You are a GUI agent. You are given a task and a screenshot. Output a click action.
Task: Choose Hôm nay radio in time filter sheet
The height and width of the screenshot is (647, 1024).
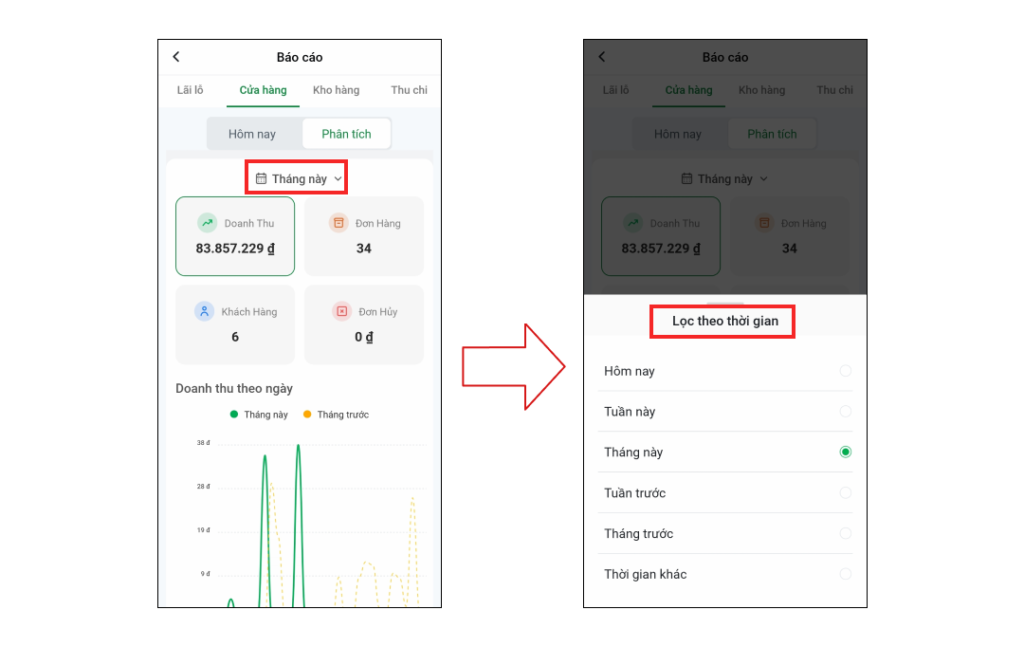click(845, 371)
